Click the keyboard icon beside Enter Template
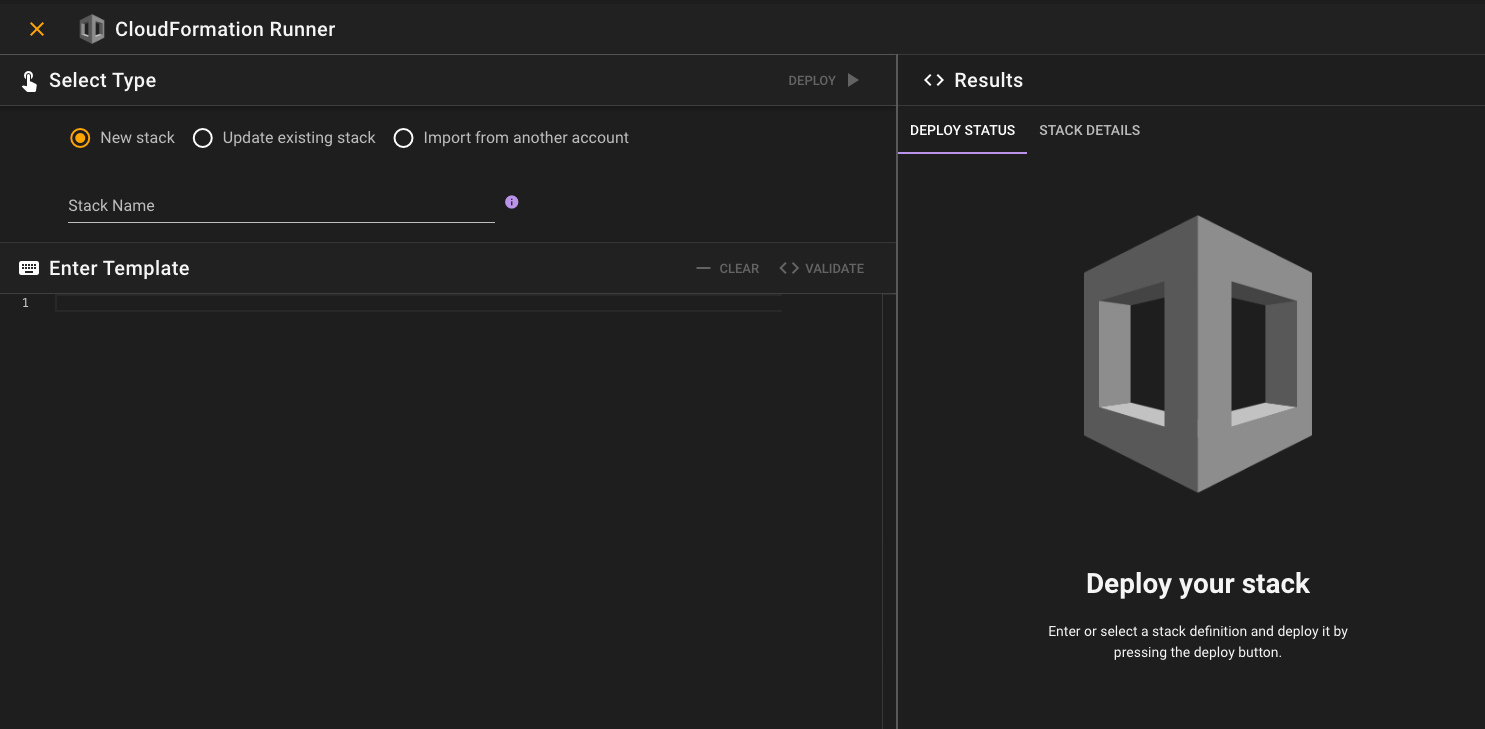The width and height of the screenshot is (1485, 729). pos(29,268)
